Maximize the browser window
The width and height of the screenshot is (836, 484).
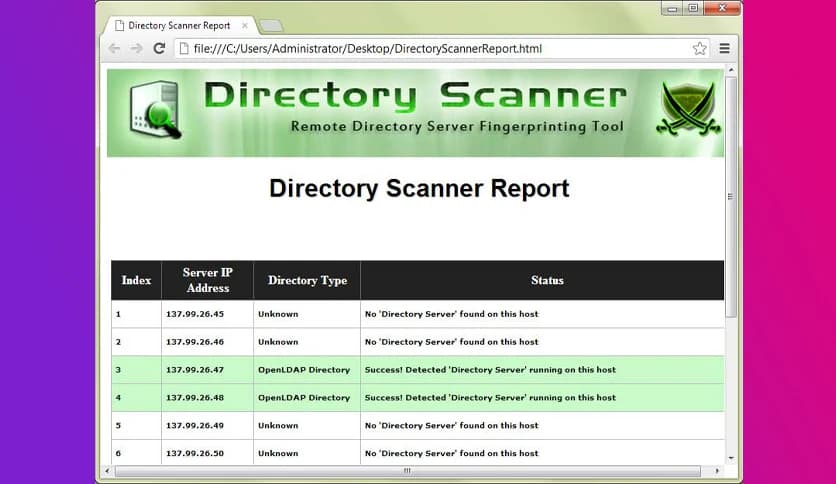click(693, 8)
